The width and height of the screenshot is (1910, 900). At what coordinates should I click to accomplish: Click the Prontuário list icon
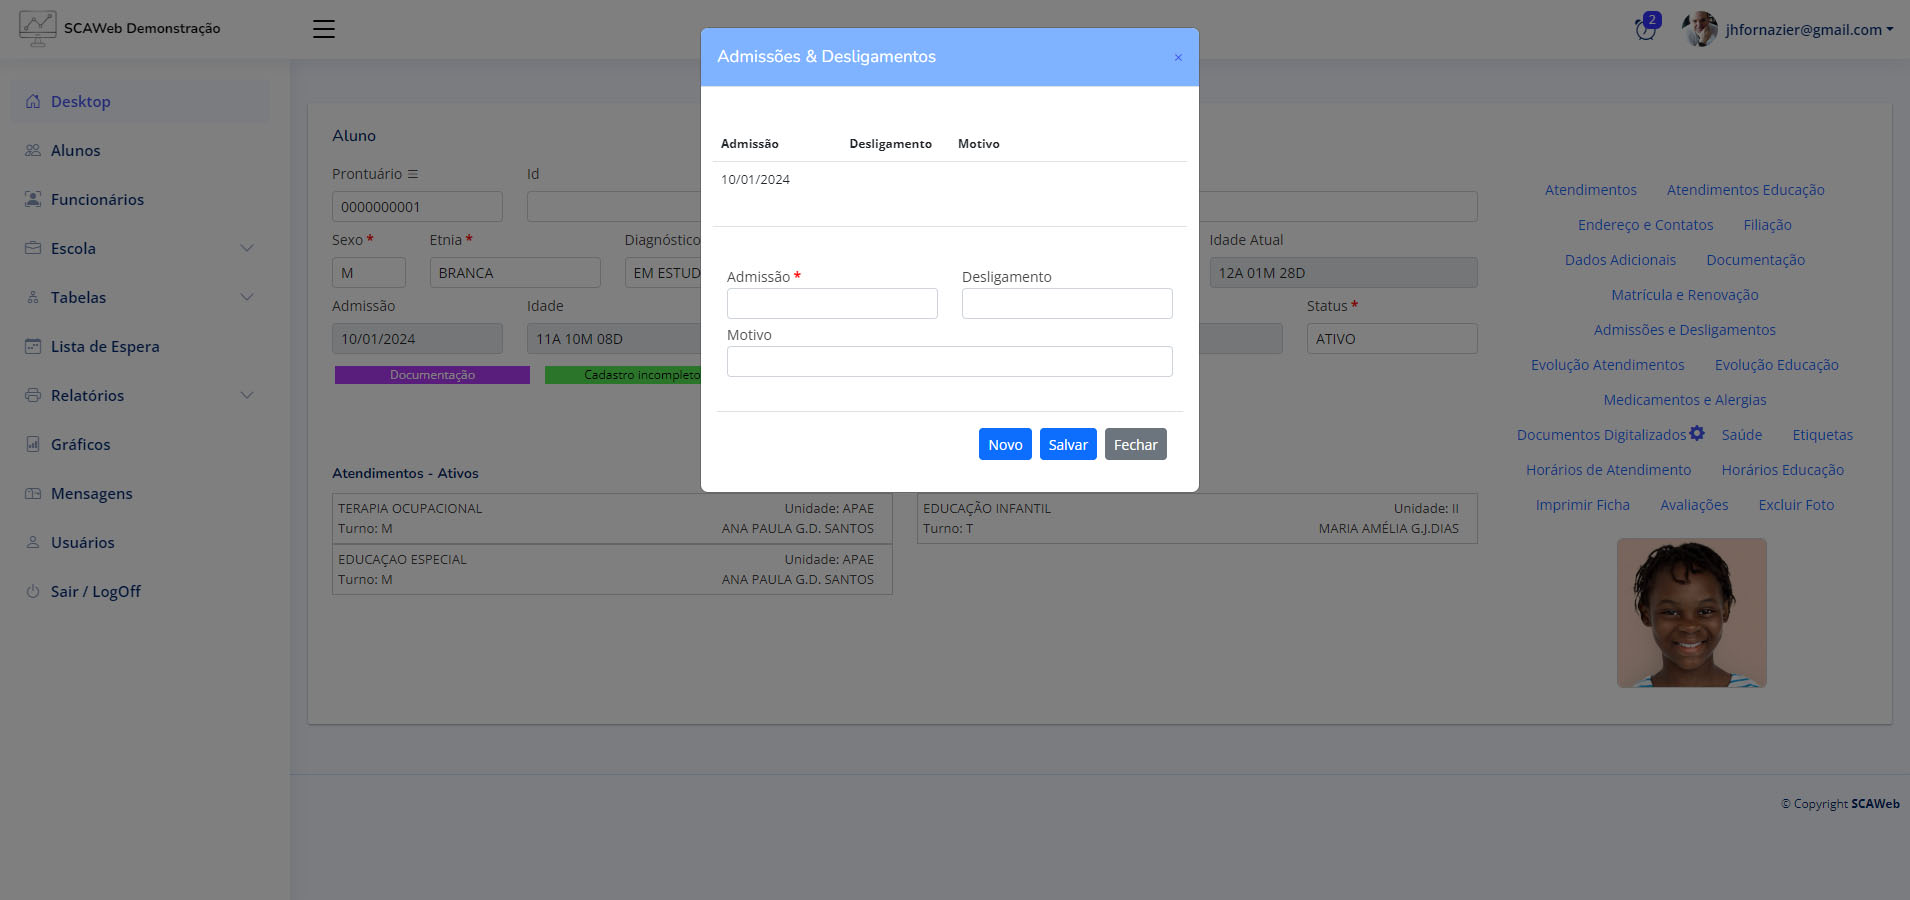(x=413, y=174)
